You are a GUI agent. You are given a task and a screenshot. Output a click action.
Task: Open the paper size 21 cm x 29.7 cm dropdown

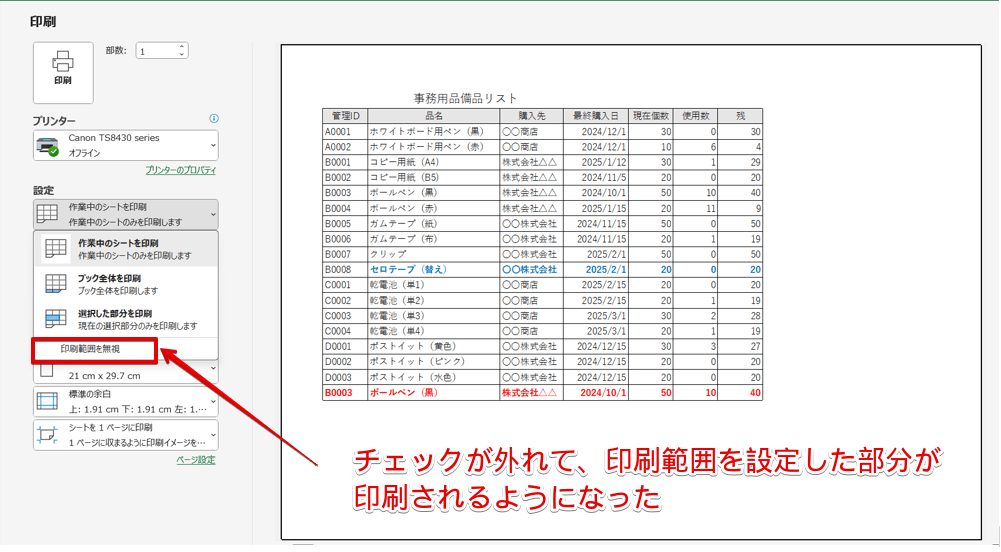coord(126,371)
